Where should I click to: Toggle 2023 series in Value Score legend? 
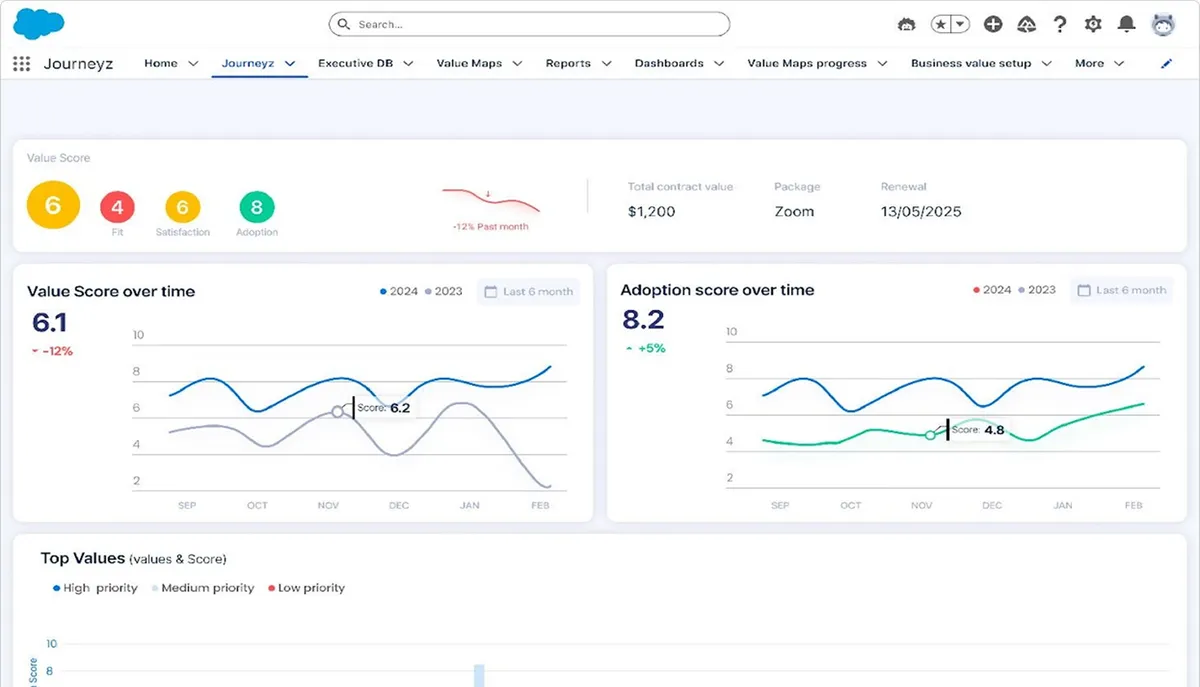(443, 292)
